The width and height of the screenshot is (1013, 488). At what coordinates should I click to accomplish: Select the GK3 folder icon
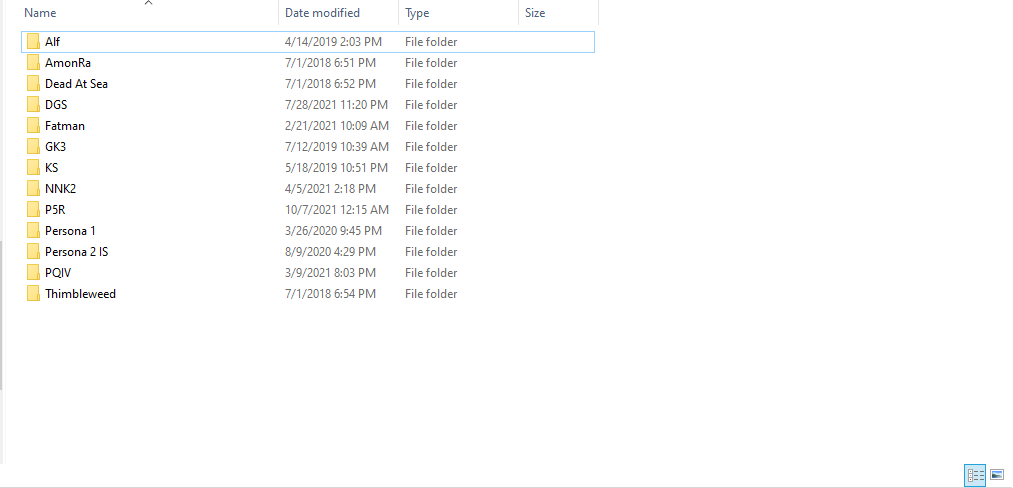click(34, 147)
